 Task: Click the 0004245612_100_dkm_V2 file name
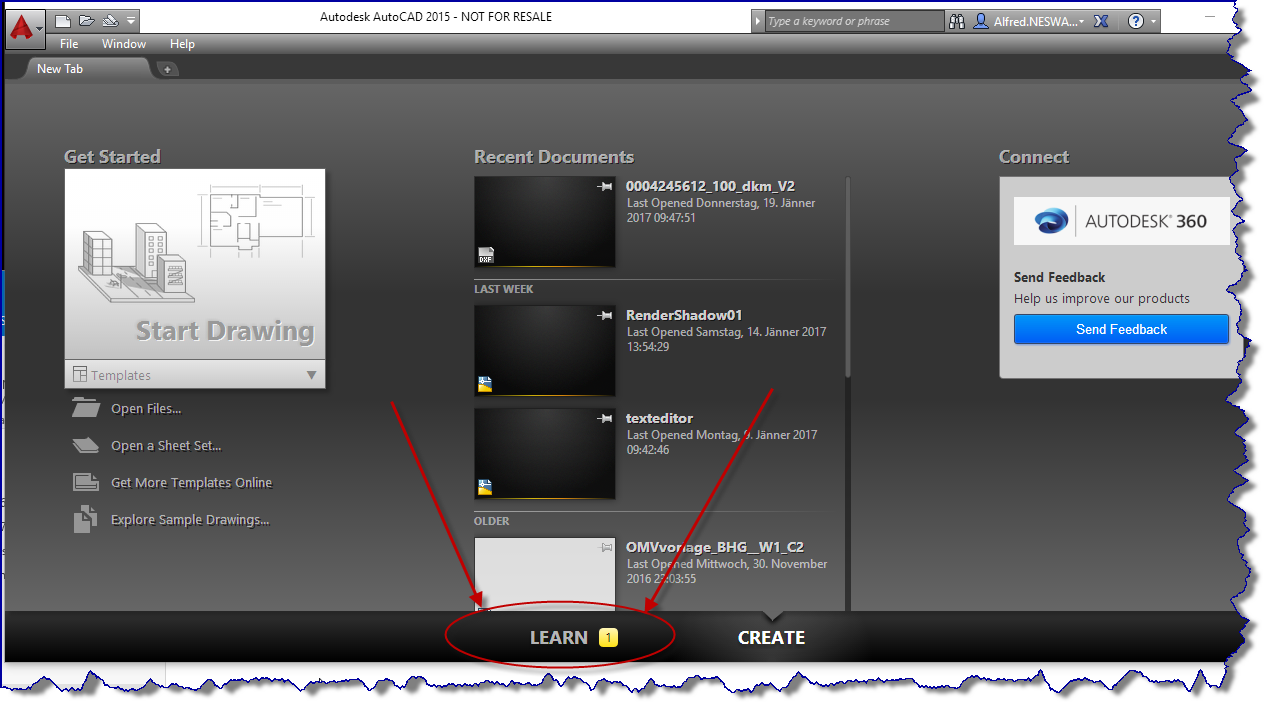tap(710, 186)
